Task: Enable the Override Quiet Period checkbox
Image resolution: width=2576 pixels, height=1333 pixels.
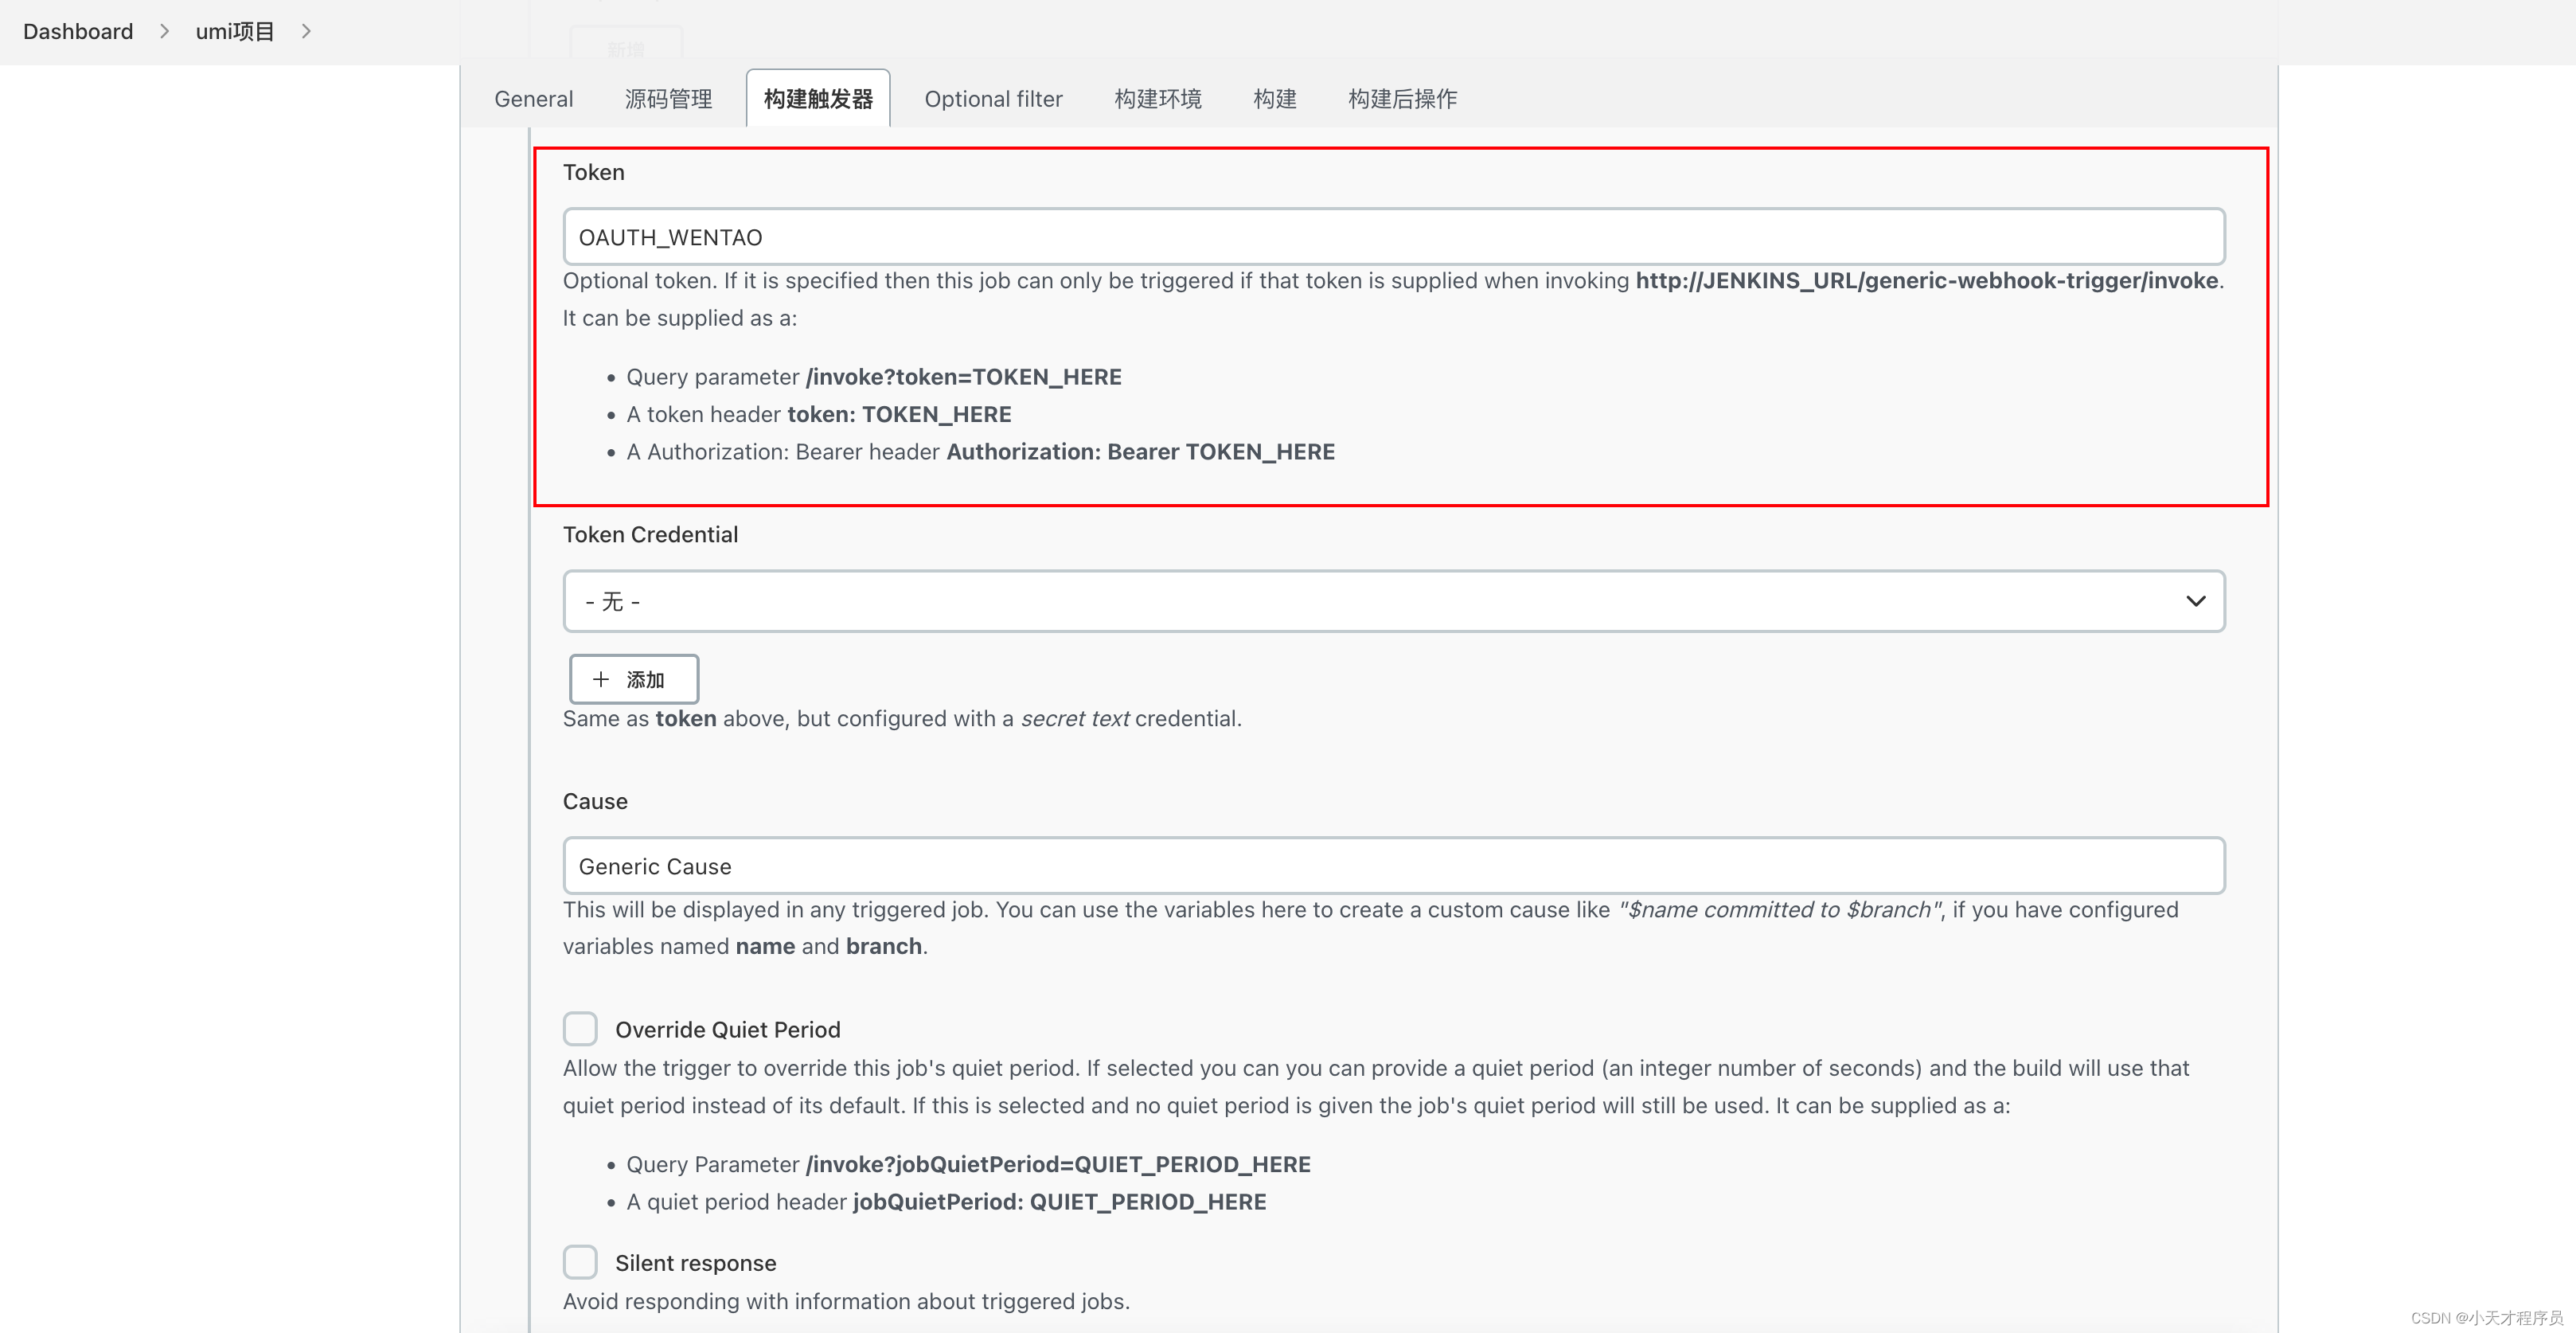Action: 580,1028
